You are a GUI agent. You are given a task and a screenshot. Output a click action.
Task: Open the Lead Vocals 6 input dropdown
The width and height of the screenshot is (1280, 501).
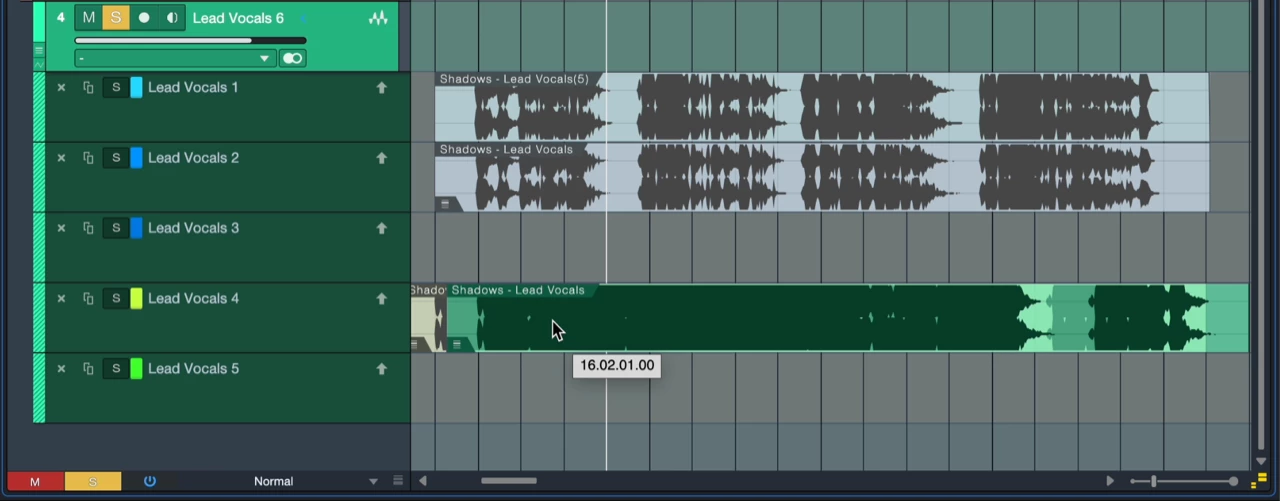[175, 59]
